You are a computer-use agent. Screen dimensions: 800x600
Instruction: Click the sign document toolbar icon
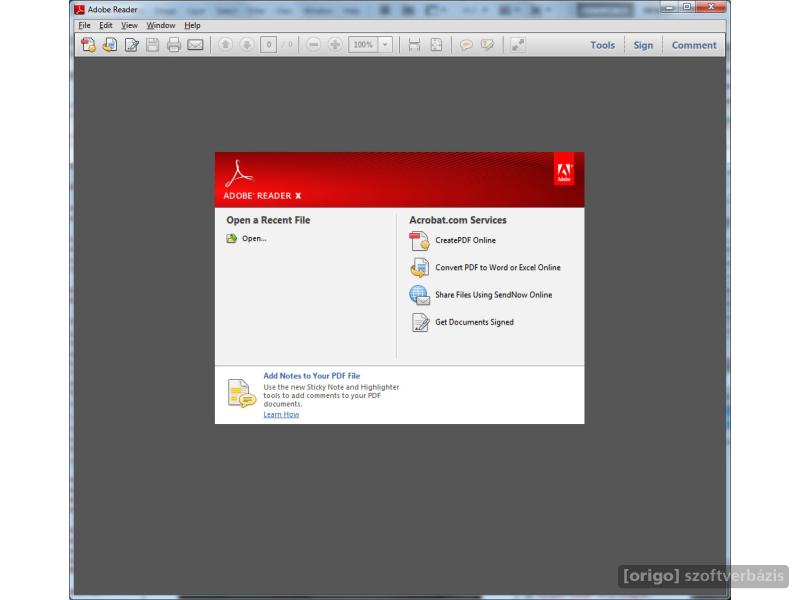(x=131, y=45)
